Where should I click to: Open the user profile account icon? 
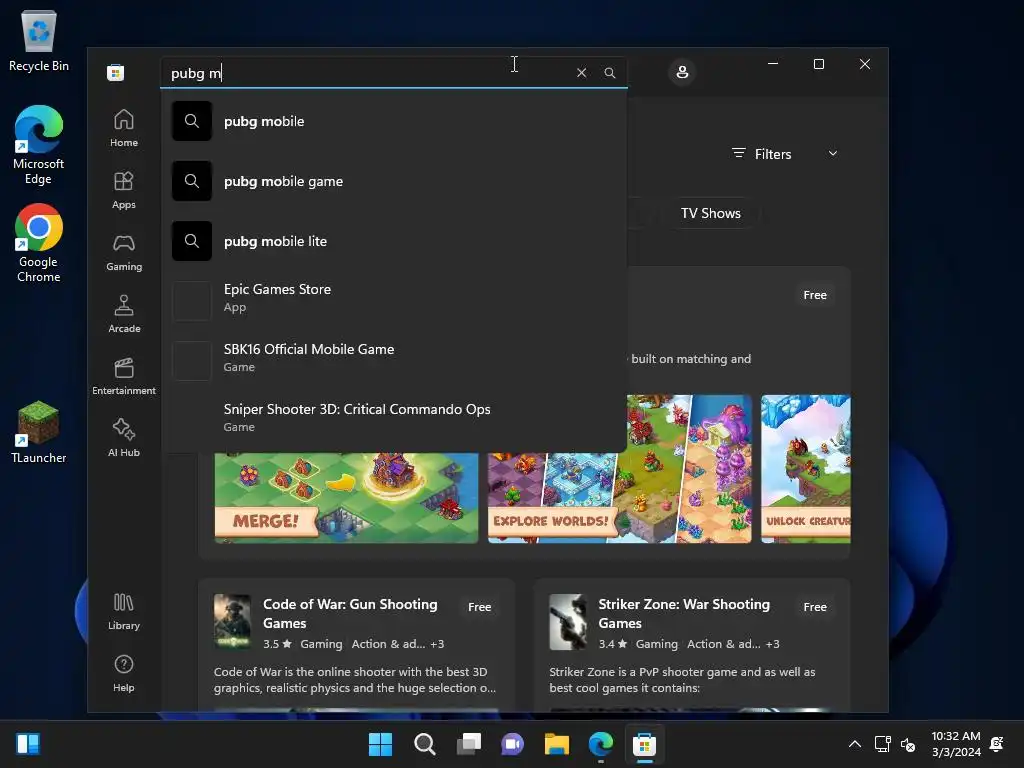682,72
